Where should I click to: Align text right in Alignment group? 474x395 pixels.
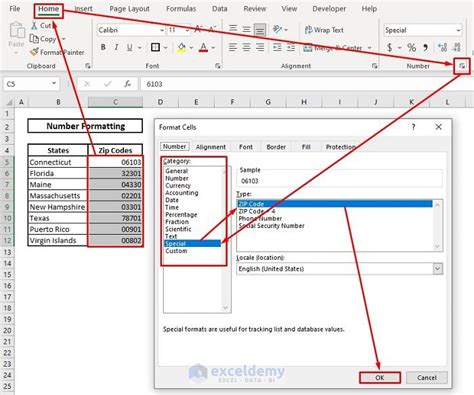(260, 47)
